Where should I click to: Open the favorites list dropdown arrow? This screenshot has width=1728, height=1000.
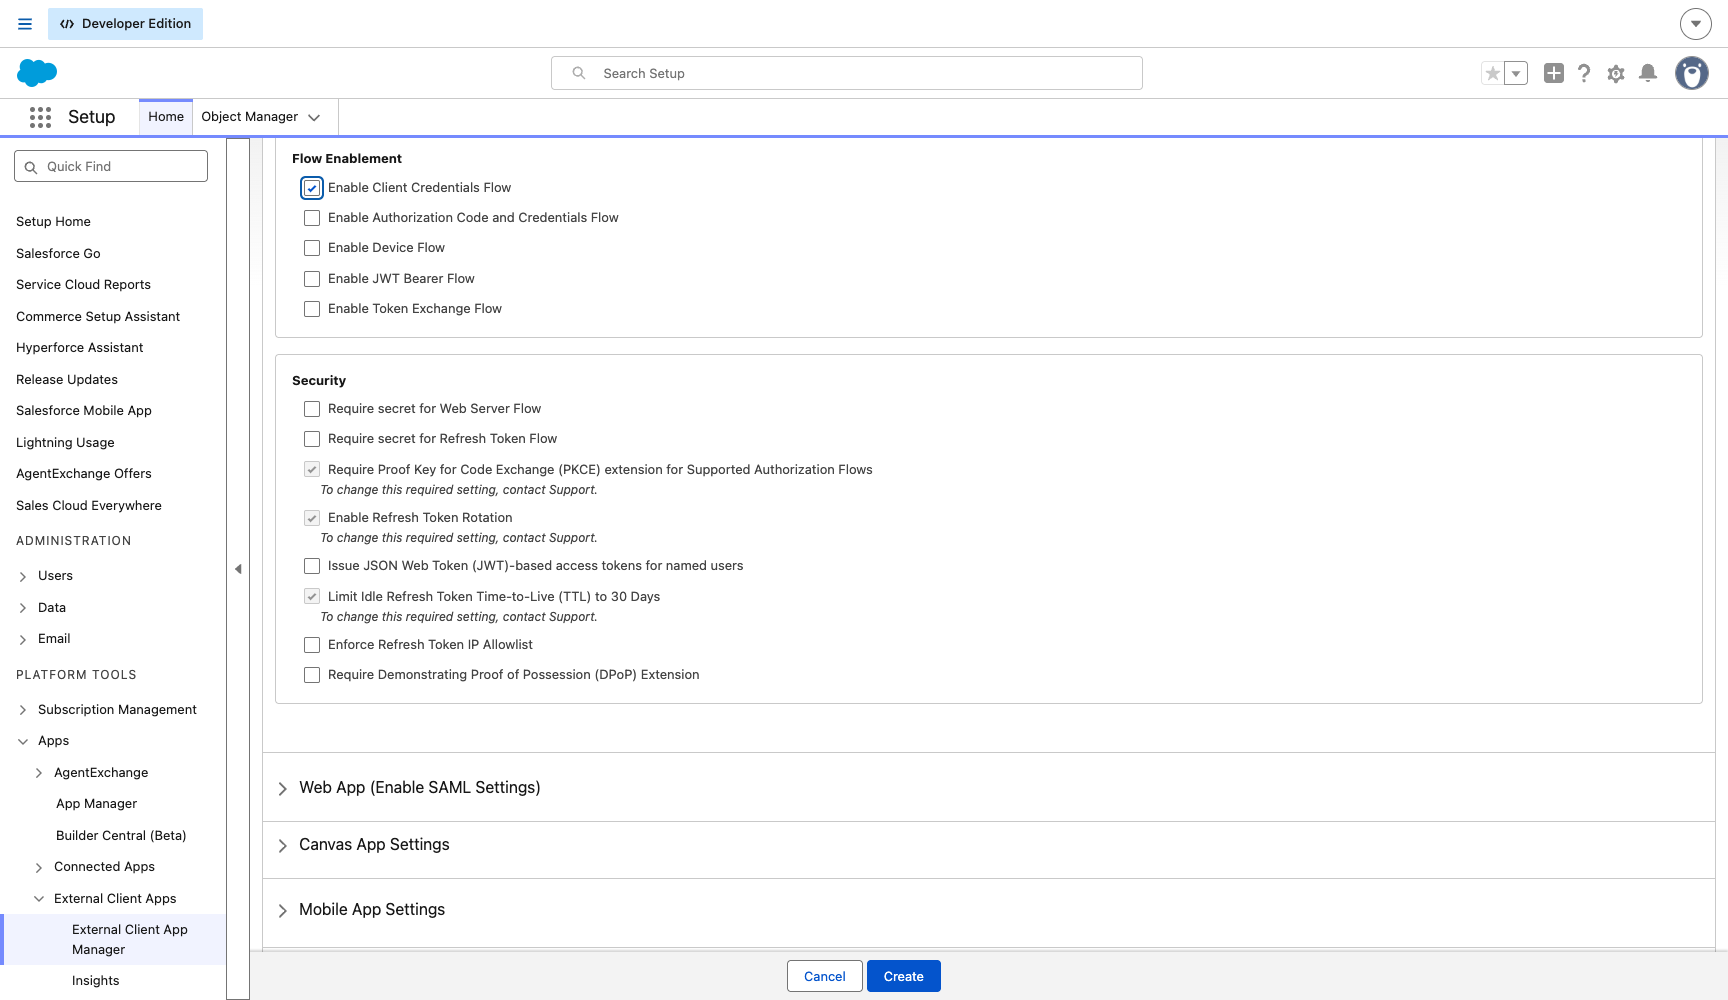(1516, 73)
